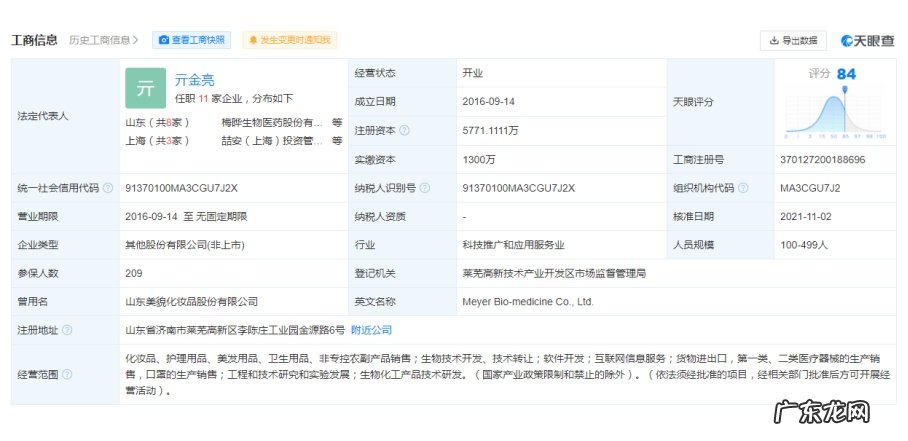Viewport: 908px width, 441px height.
Task: Click address 山东省济南市莱芜高新区李陈庄工业园金源路6号
Action: 235,330
